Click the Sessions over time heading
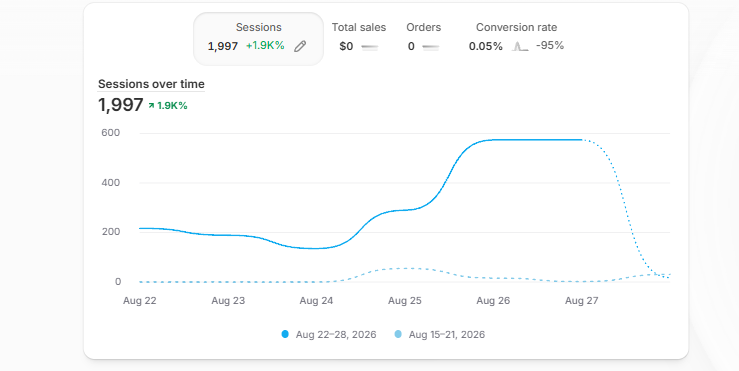 pos(151,84)
